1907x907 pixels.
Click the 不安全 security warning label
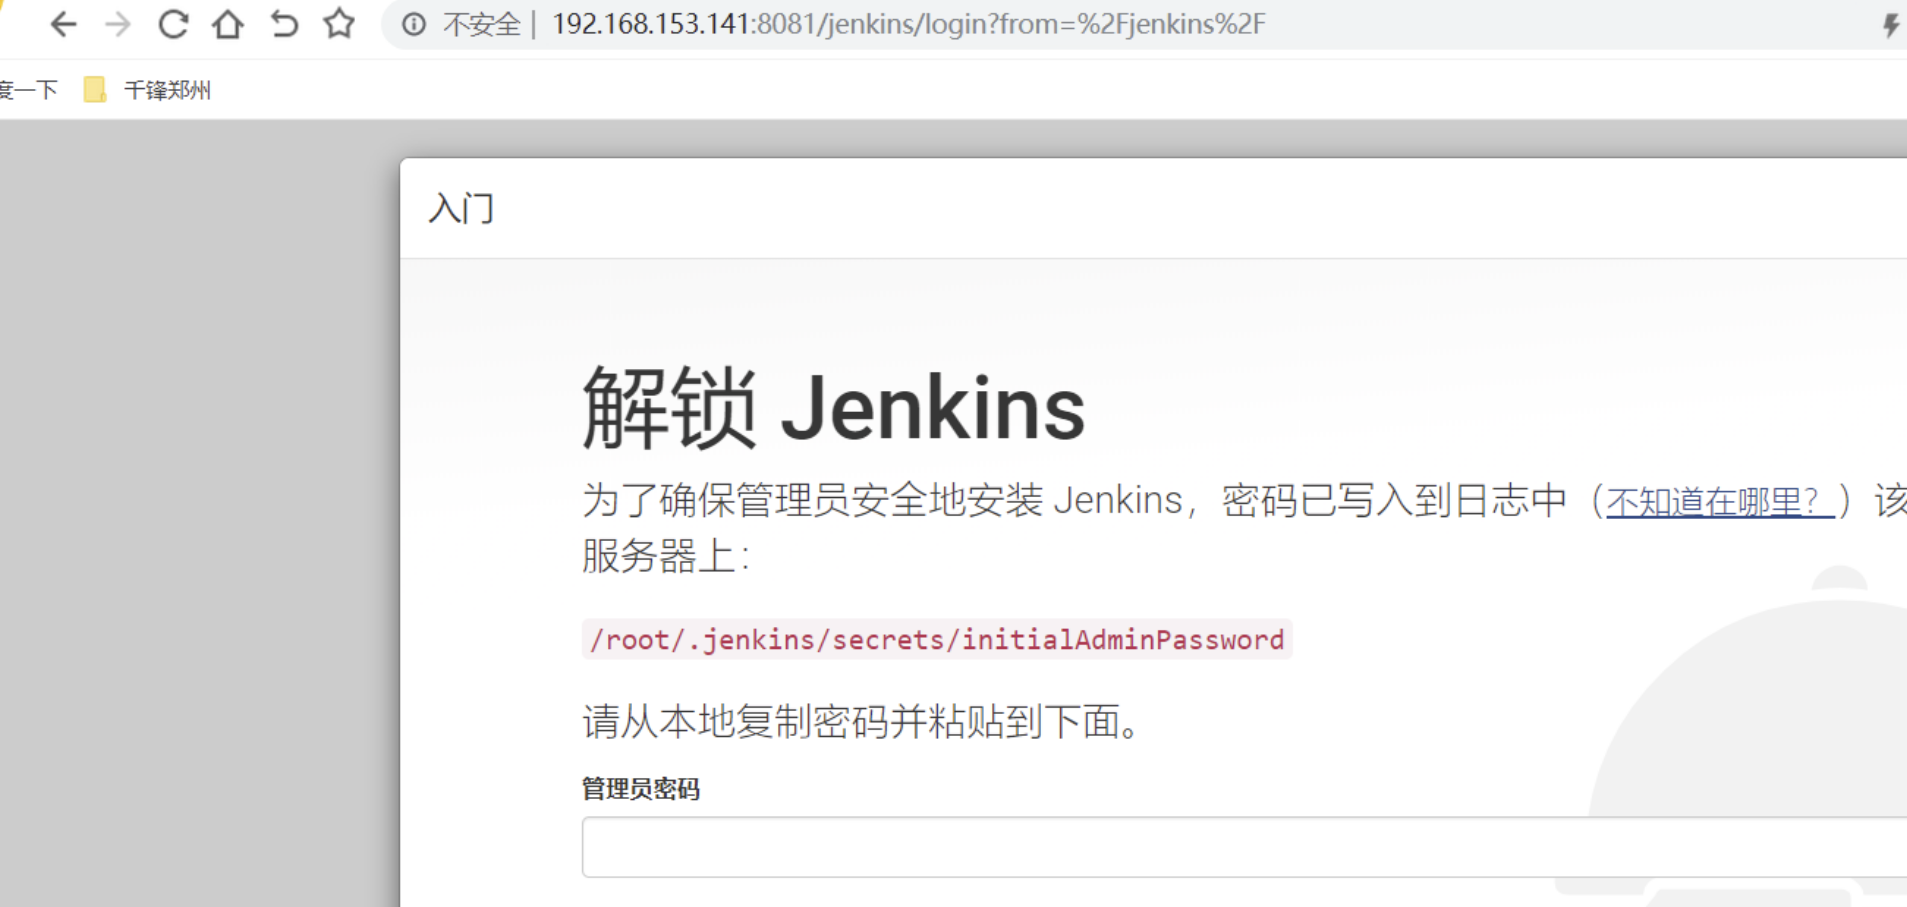click(x=481, y=24)
